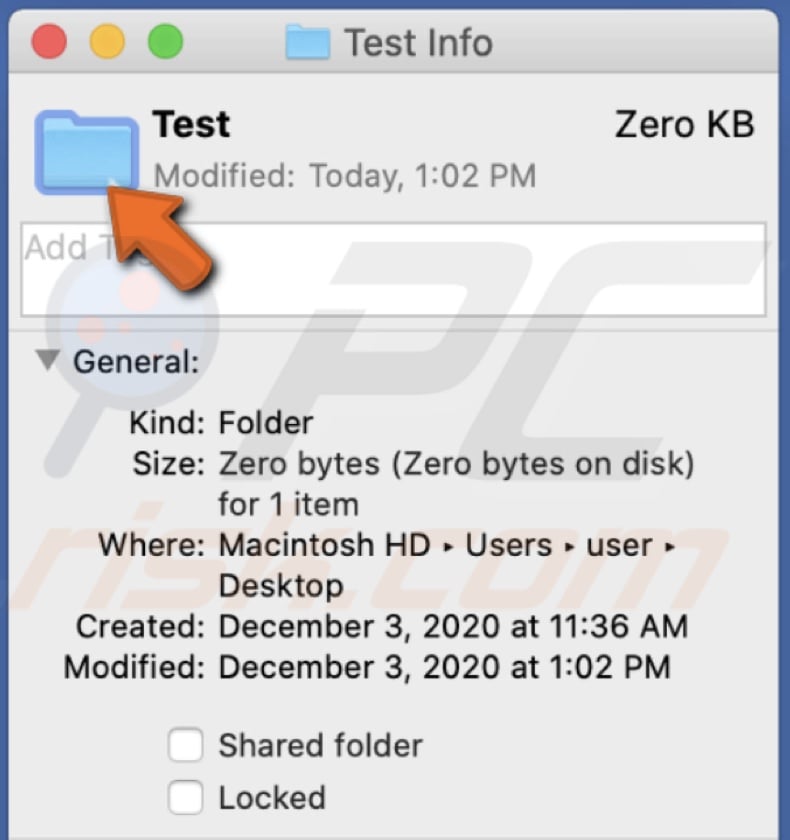Click the Kind: Folder text entry
The image size is (790, 840).
(x=220, y=422)
